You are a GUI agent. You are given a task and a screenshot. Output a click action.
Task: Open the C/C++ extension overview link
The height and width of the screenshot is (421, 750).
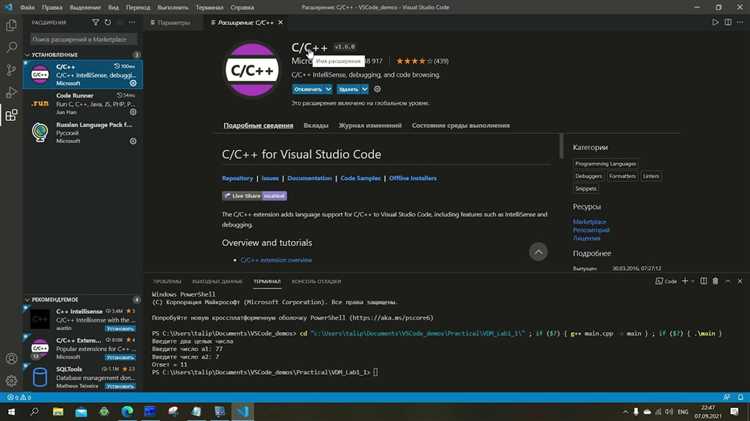click(276, 260)
